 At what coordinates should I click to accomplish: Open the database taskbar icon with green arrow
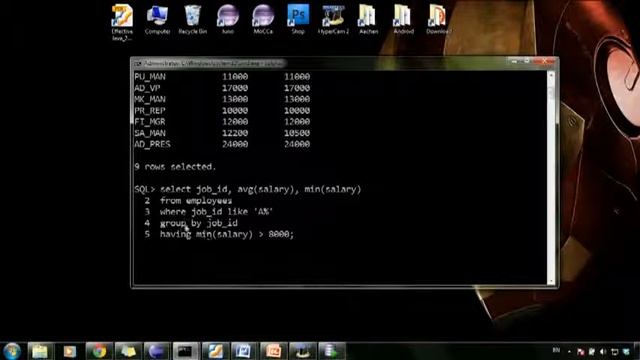331,351
